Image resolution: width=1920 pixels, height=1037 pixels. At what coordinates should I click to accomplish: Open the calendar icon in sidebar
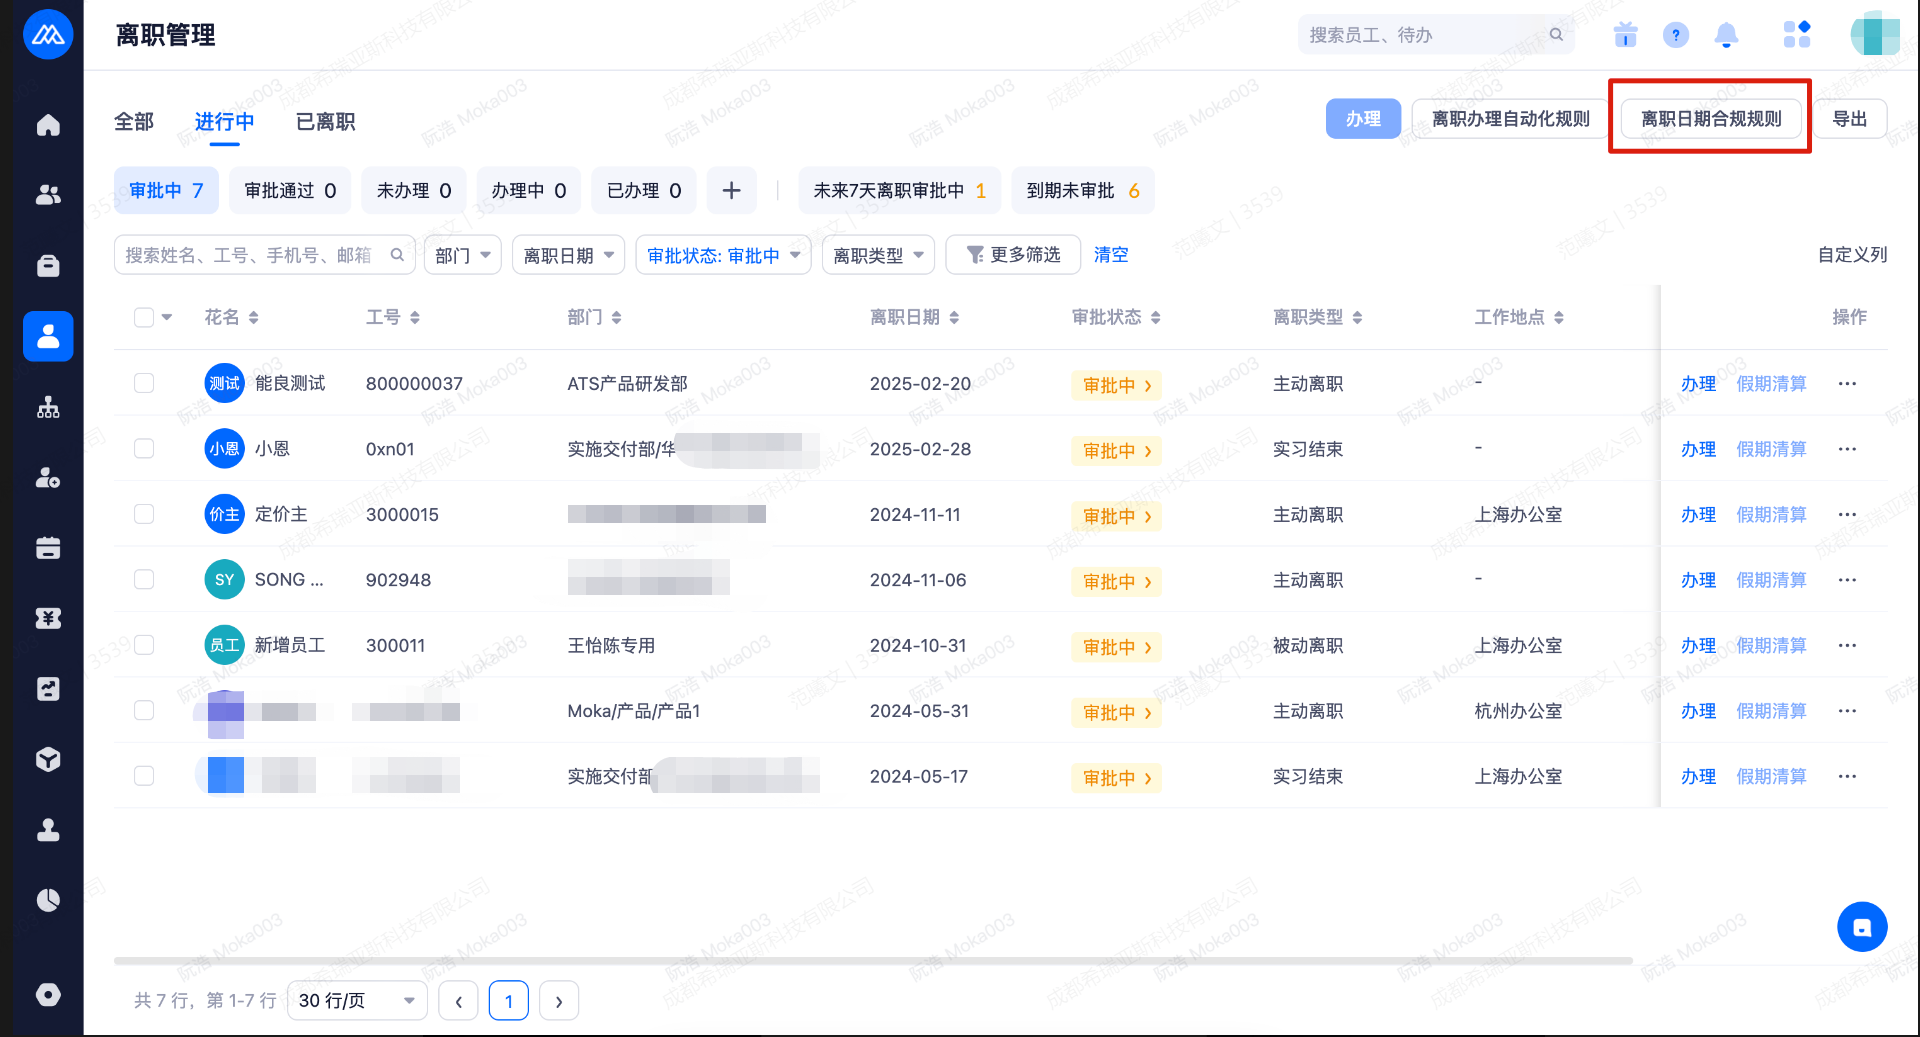48,548
